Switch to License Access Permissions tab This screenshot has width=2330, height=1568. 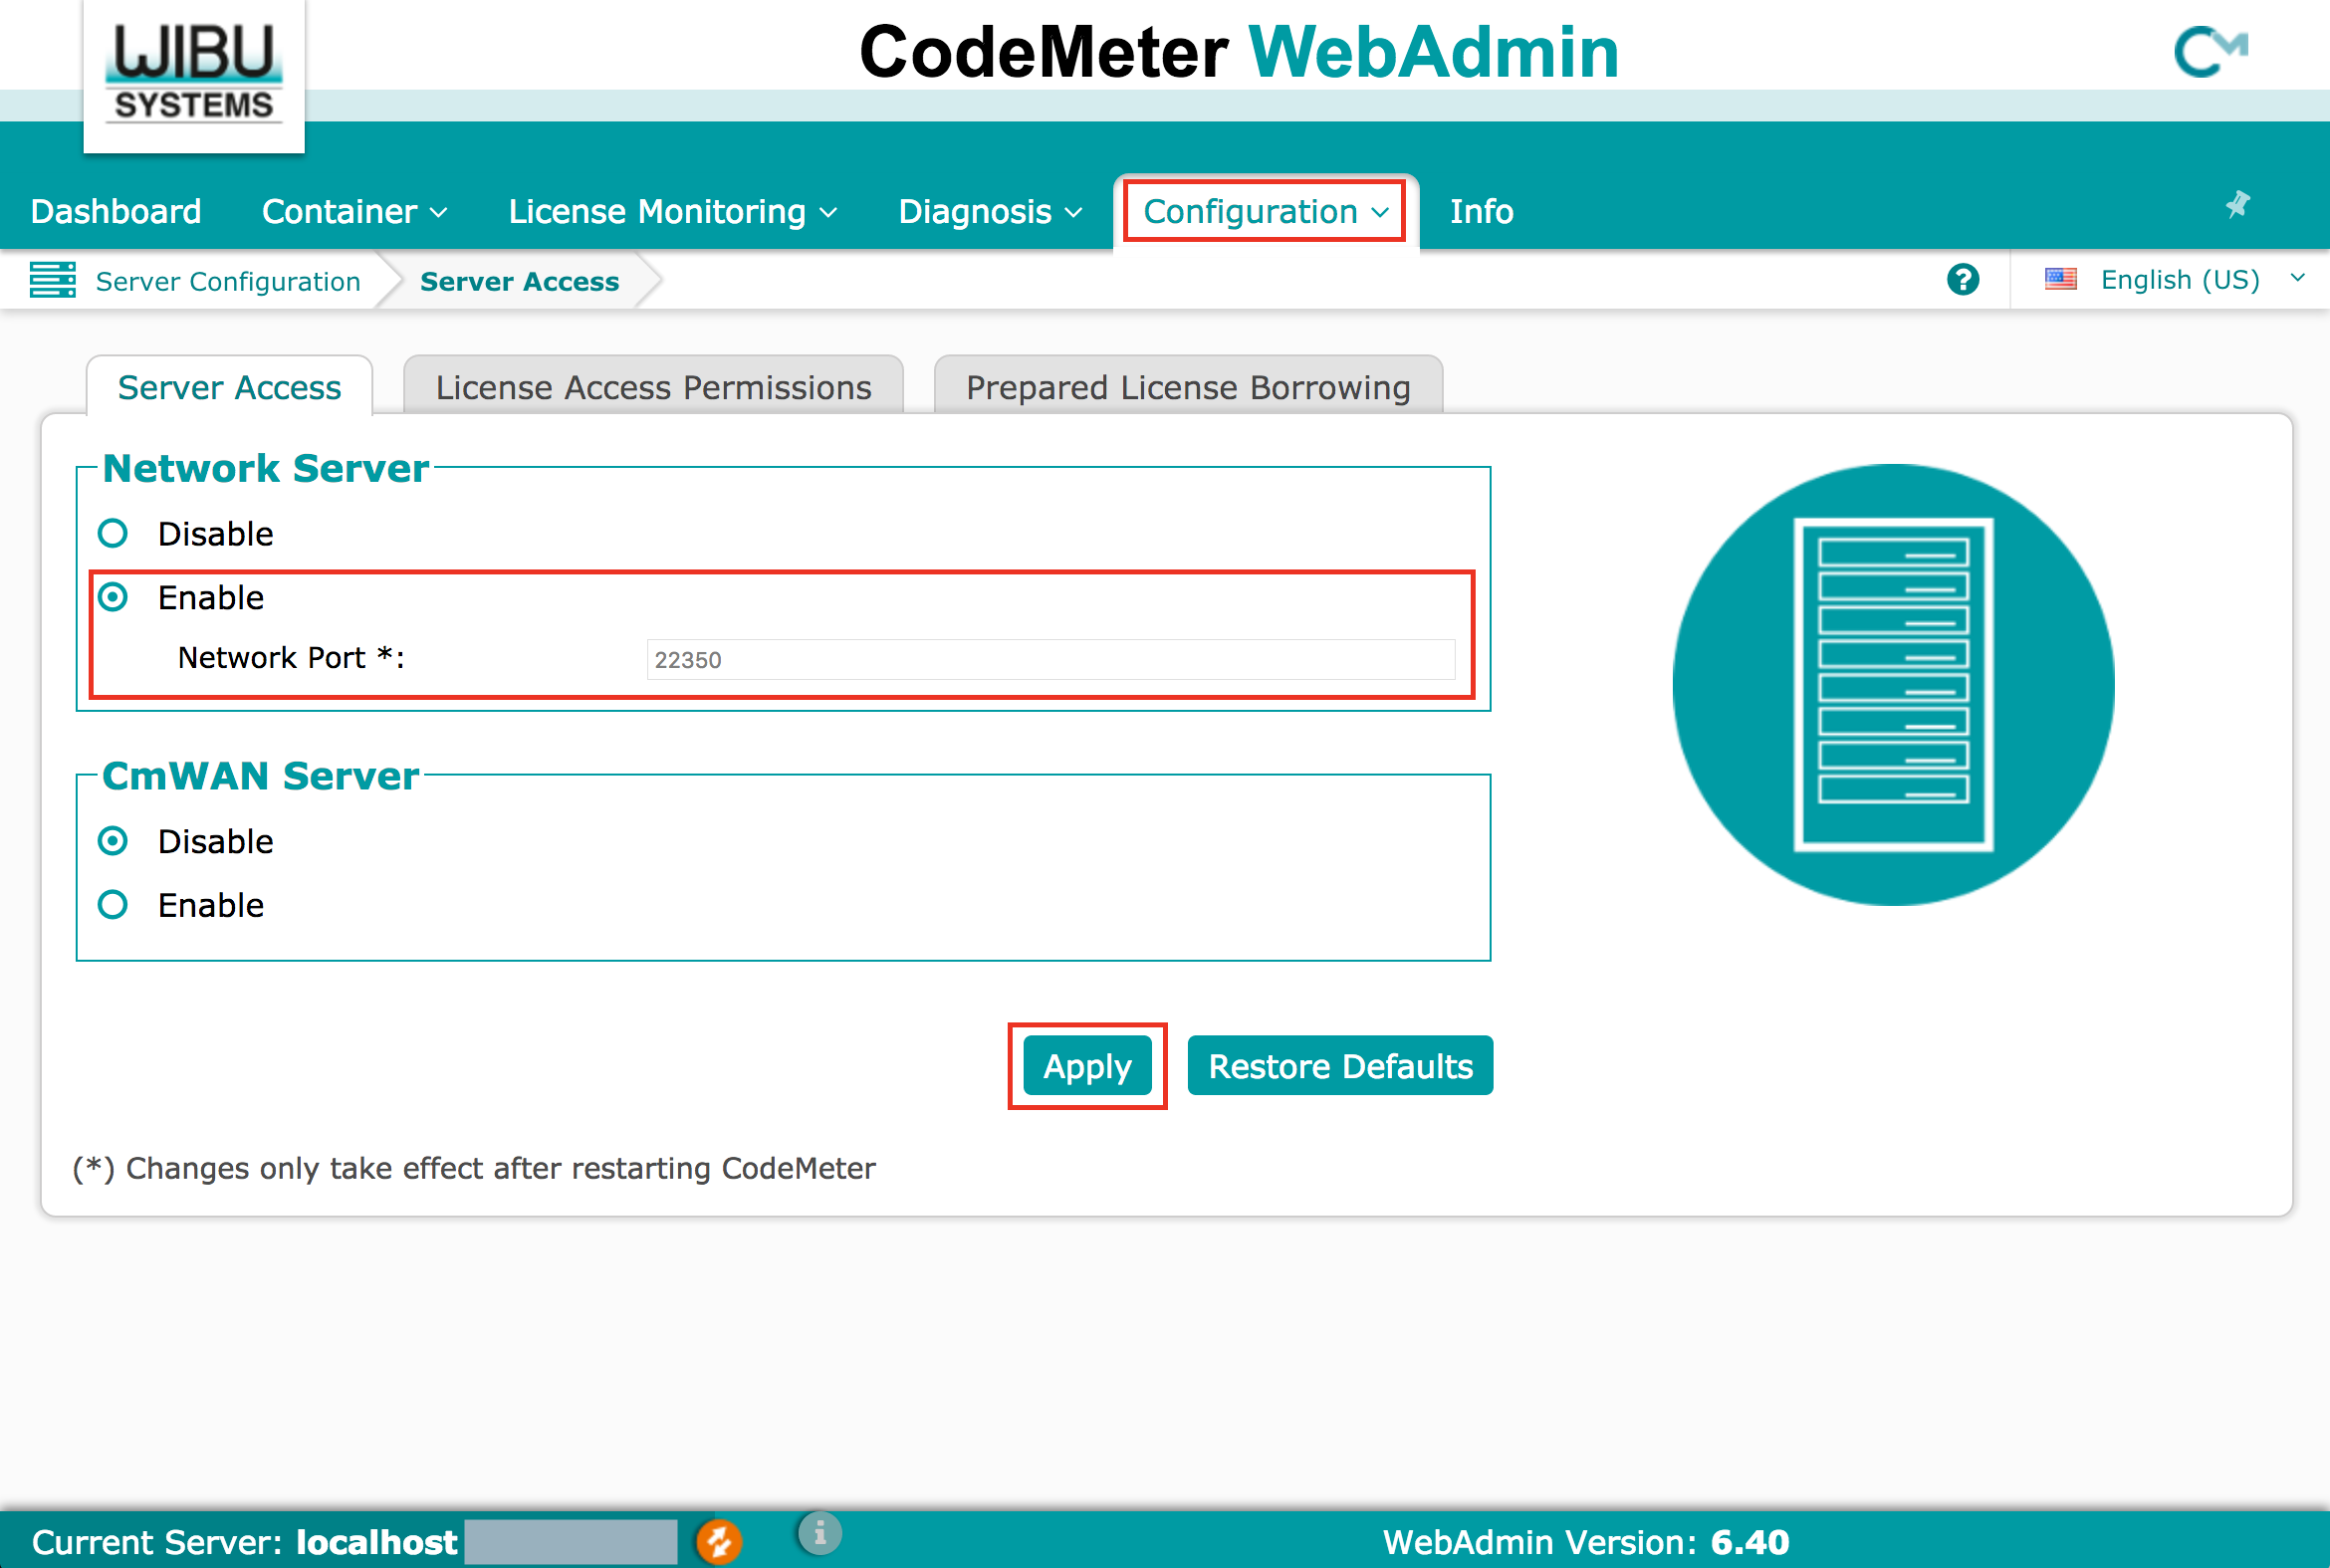[653, 387]
